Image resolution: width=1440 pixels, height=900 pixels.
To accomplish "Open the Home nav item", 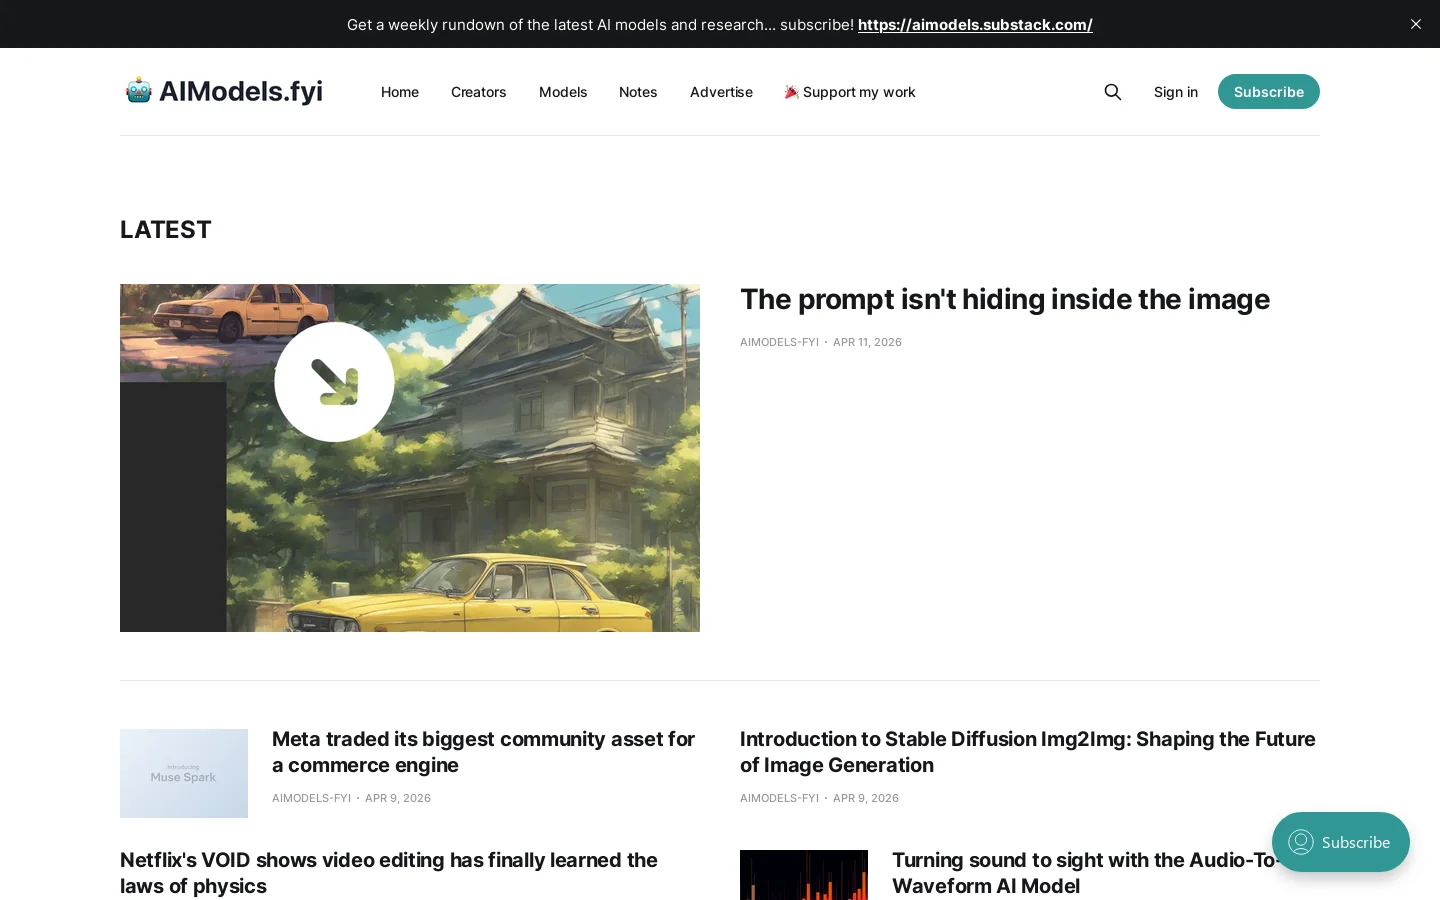I will 400,92.
